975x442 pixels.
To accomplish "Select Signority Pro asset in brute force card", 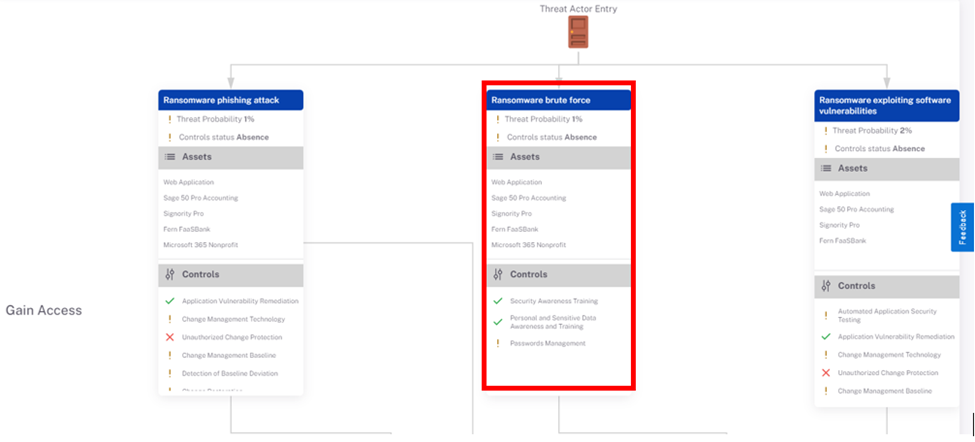I will 512,213.
